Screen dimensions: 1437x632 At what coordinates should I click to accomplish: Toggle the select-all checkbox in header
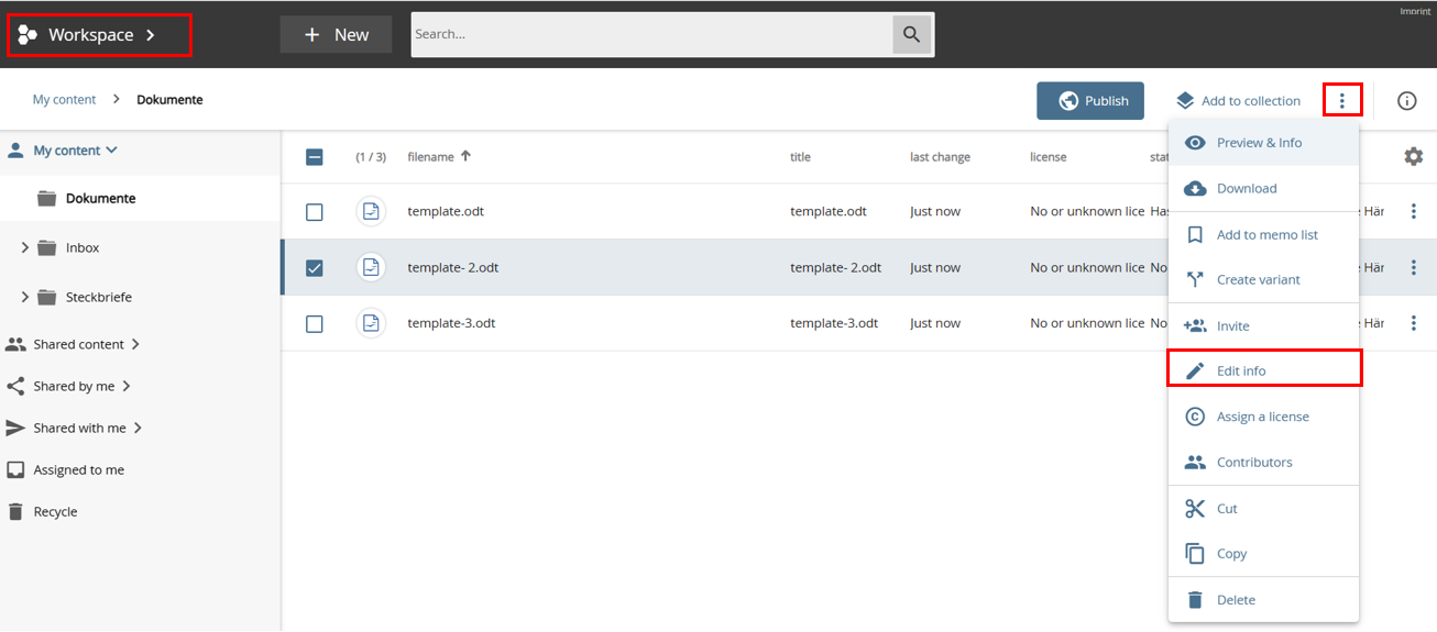pyautogui.click(x=314, y=157)
